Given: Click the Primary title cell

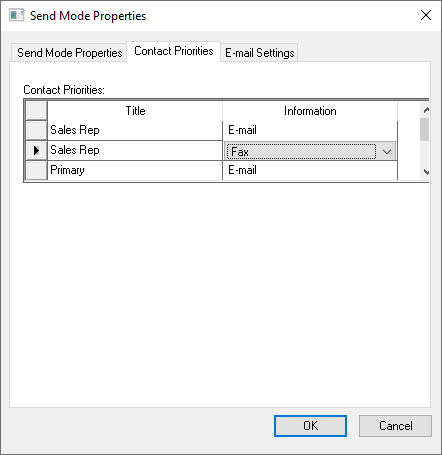Looking at the screenshot, I should point(135,170).
